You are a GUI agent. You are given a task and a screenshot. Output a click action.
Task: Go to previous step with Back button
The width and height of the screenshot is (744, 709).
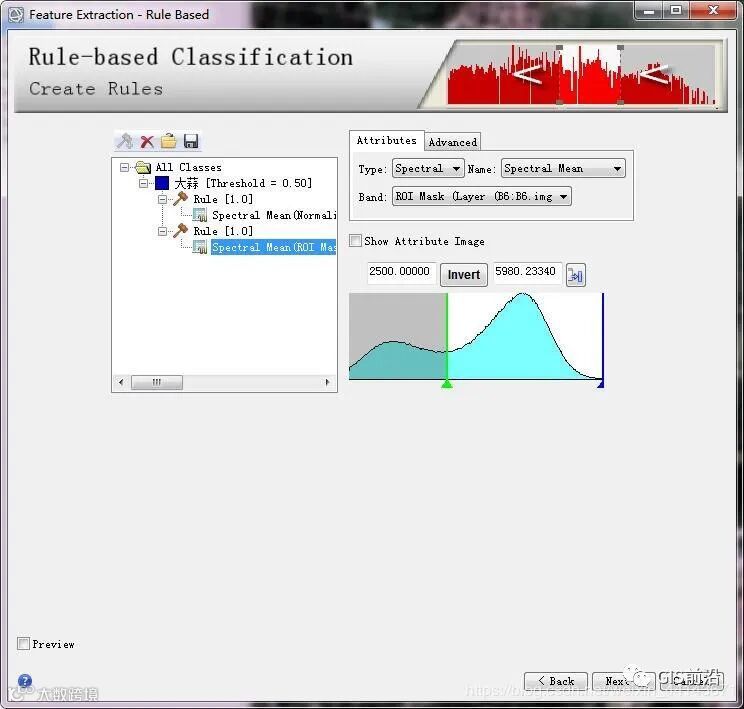[556, 681]
